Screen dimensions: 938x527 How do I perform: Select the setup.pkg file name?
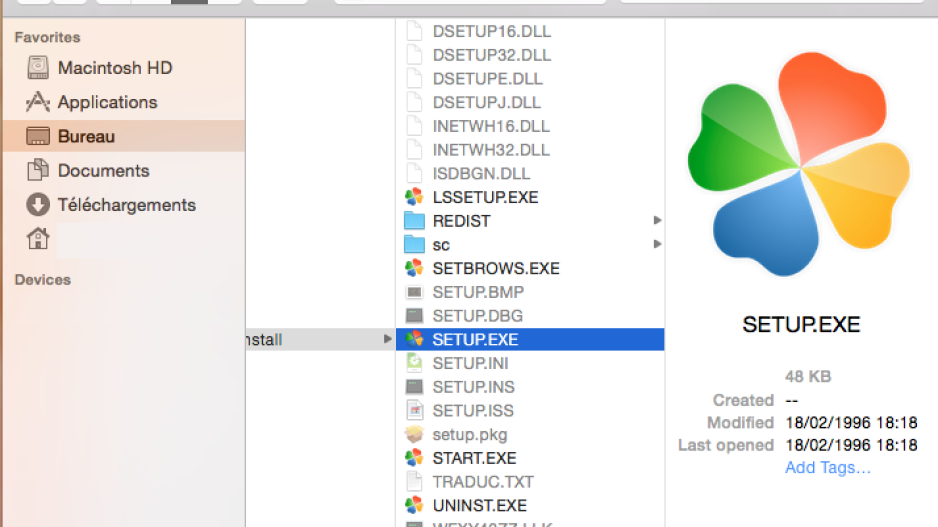pos(470,434)
